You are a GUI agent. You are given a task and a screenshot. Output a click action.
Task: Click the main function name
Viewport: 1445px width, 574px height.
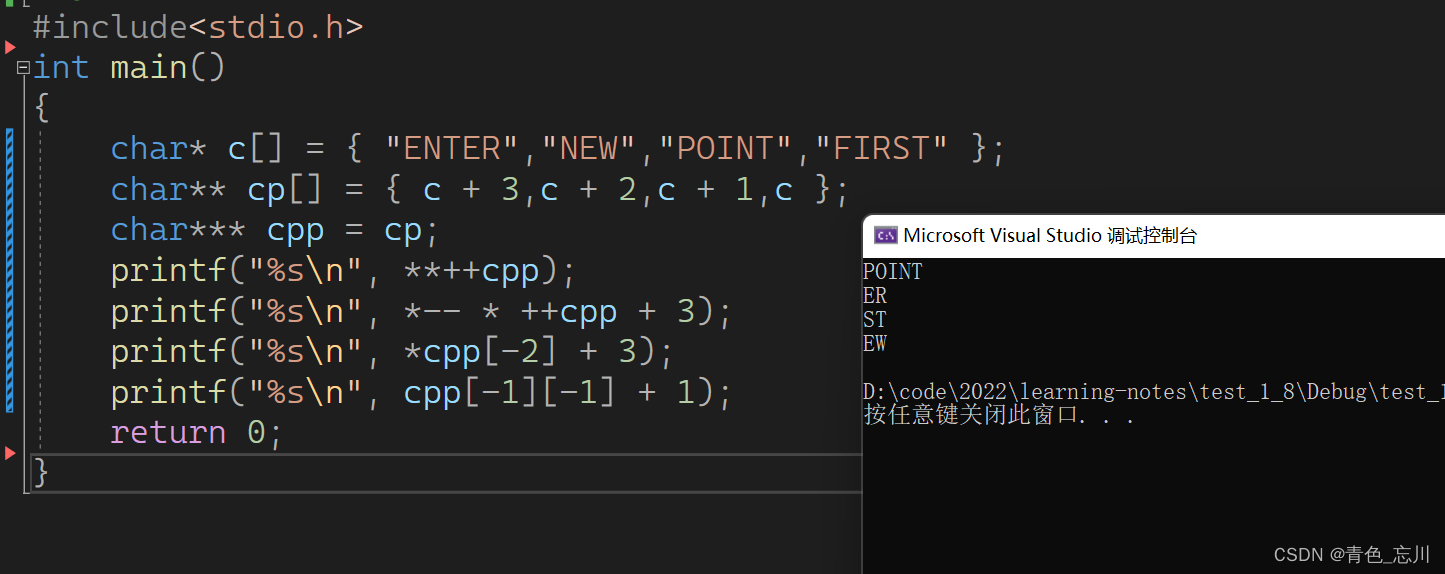pos(149,68)
